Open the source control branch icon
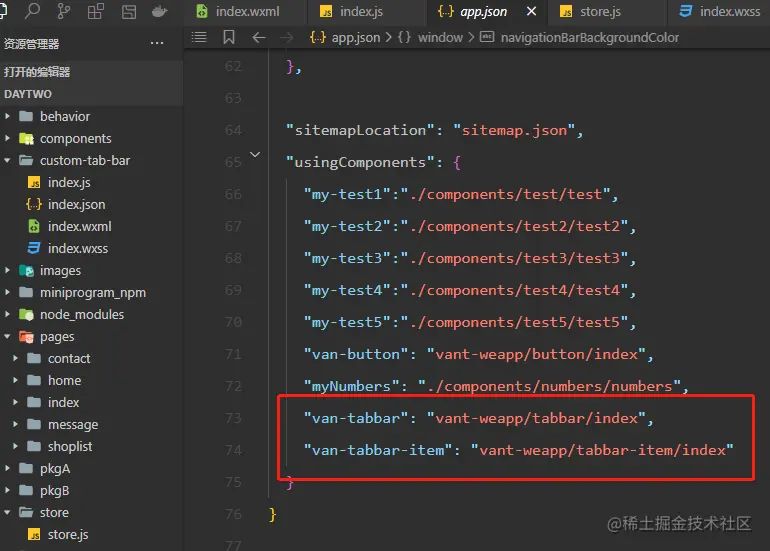770x551 pixels. click(x=64, y=11)
